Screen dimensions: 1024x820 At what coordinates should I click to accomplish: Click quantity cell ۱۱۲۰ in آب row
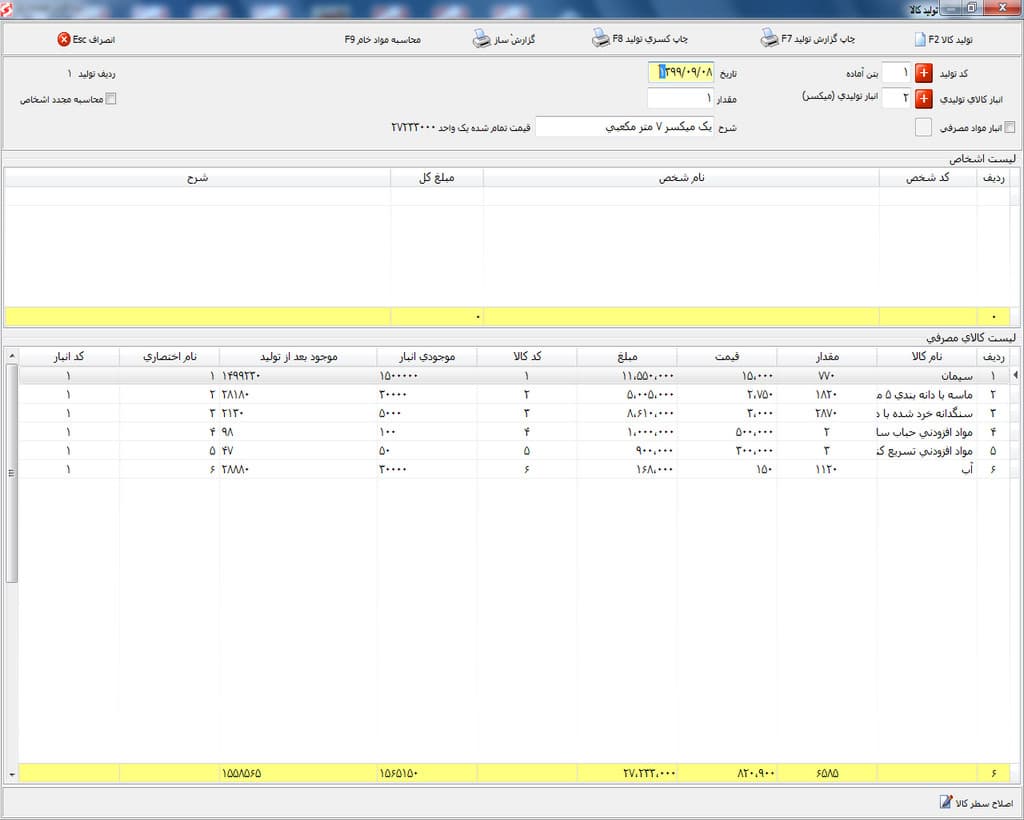[827, 469]
